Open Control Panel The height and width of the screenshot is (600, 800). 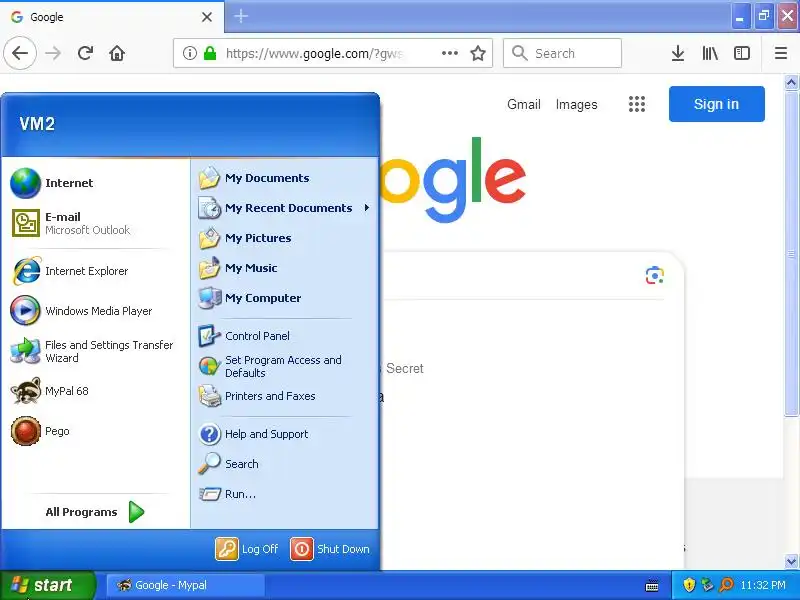(285, 336)
